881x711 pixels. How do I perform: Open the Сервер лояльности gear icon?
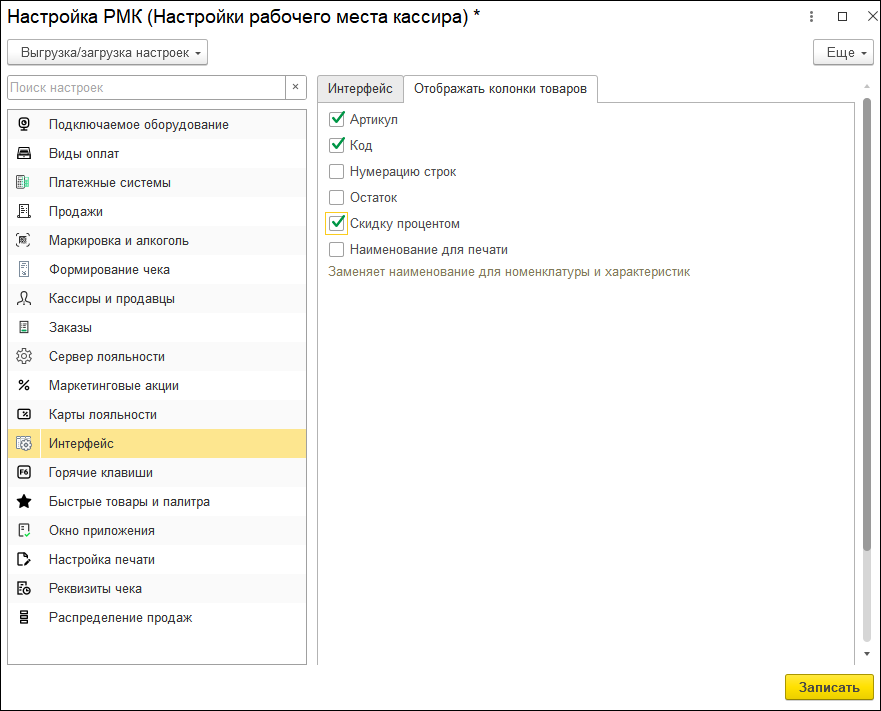tap(24, 357)
